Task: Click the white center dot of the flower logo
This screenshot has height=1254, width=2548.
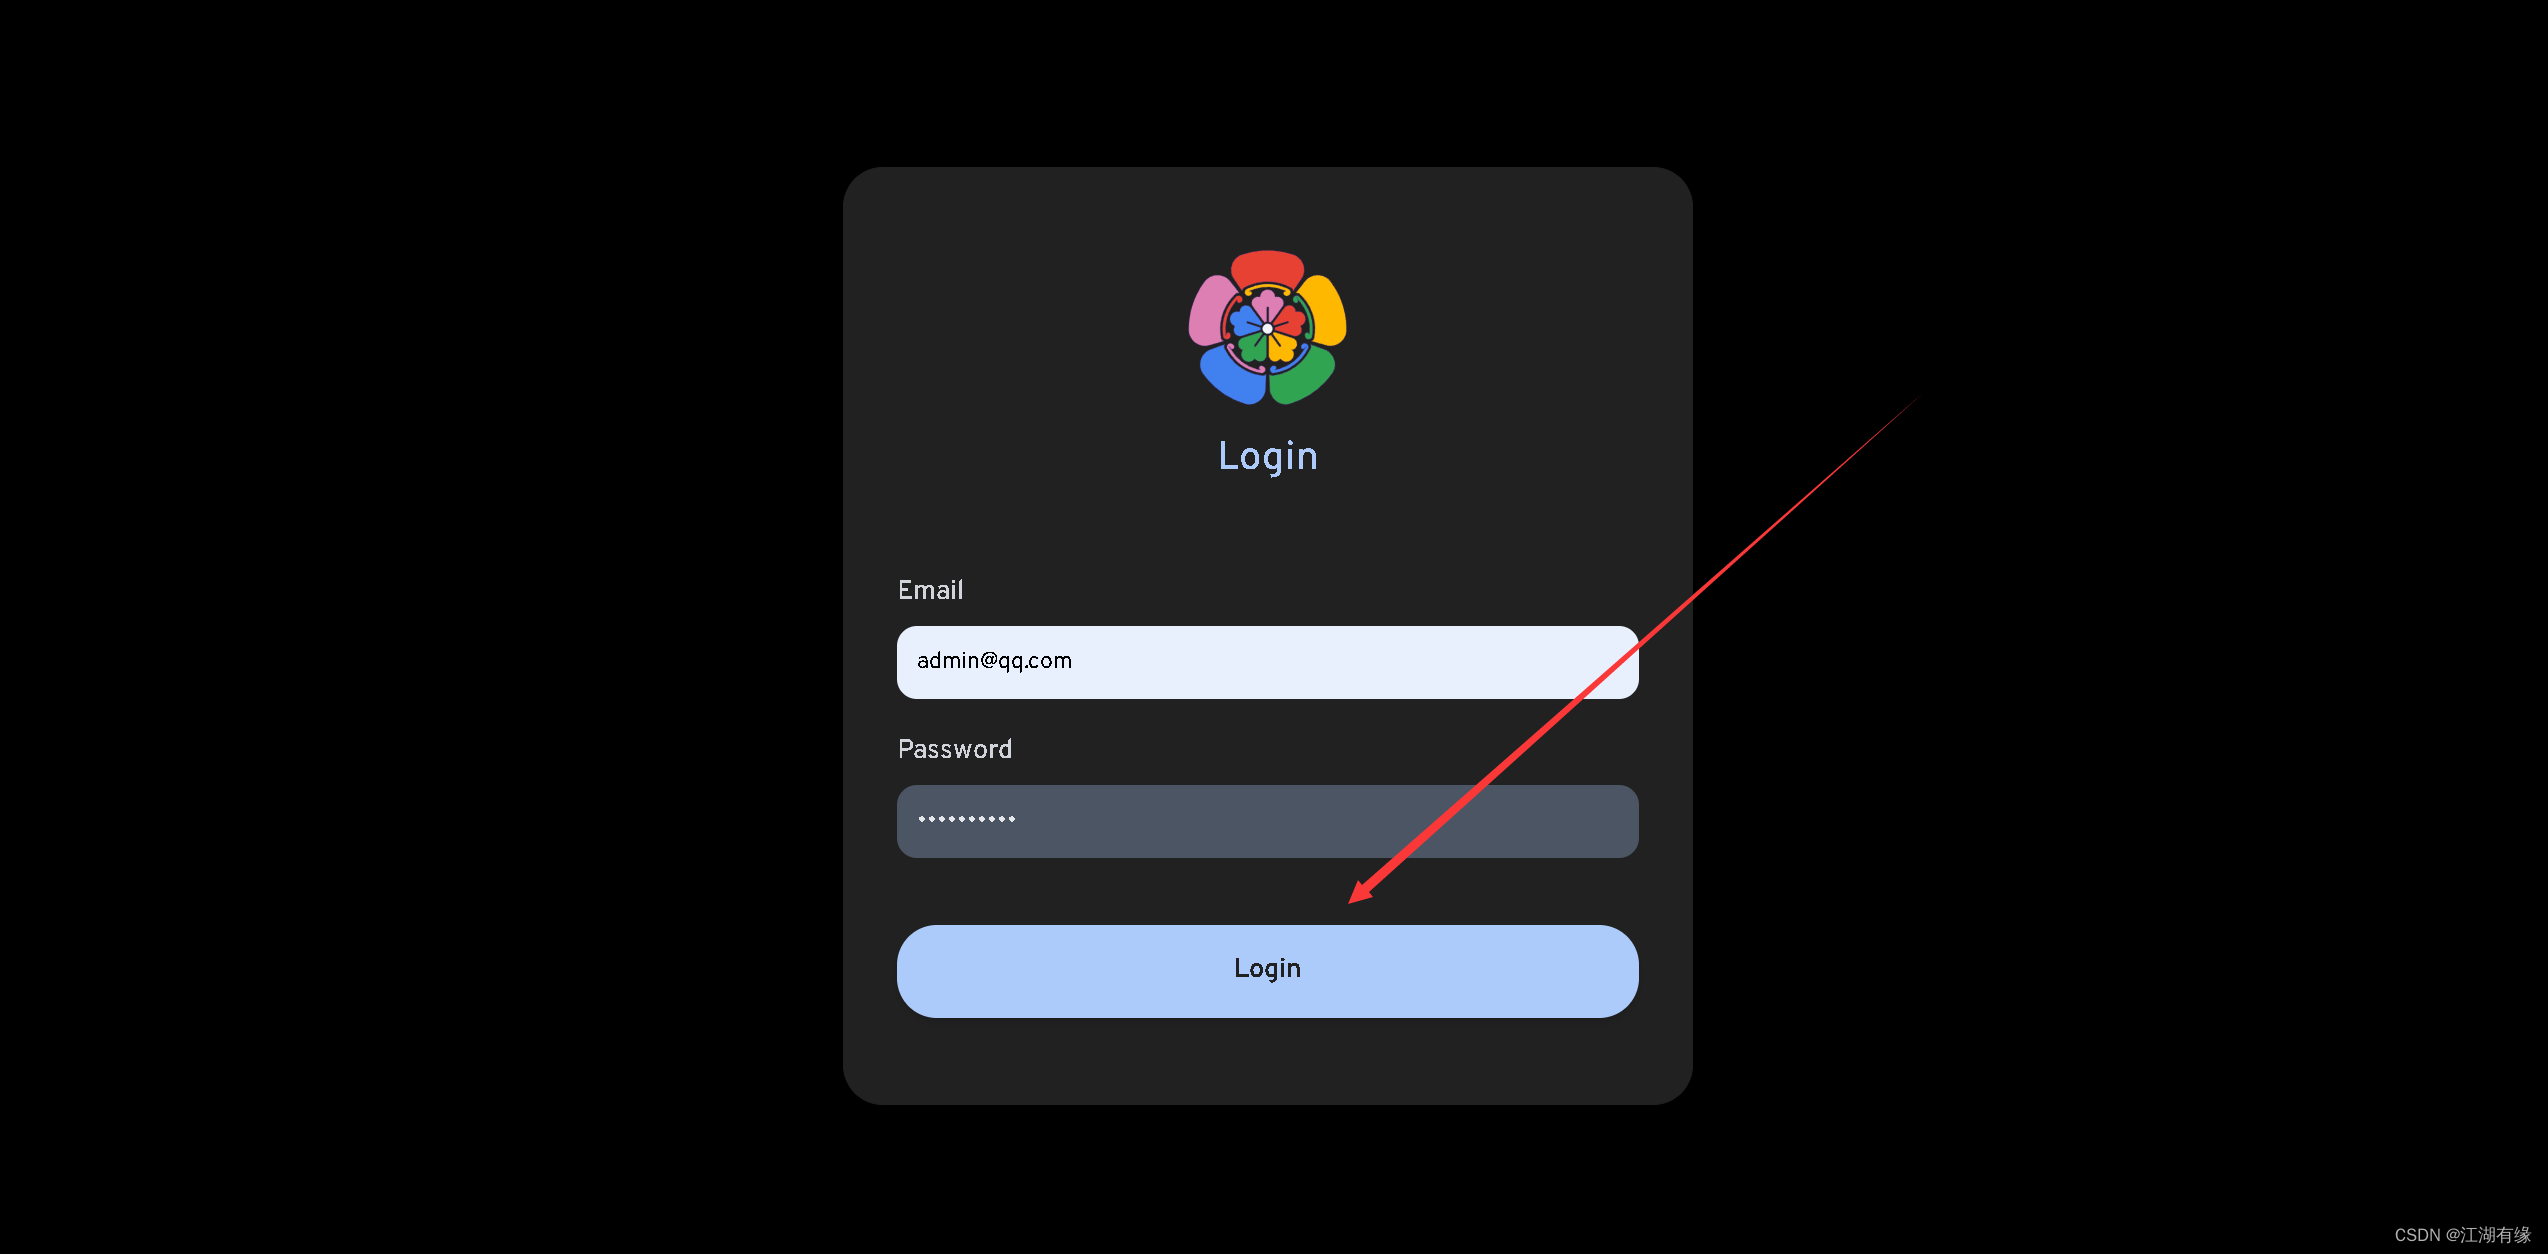Action: click(1267, 329)
